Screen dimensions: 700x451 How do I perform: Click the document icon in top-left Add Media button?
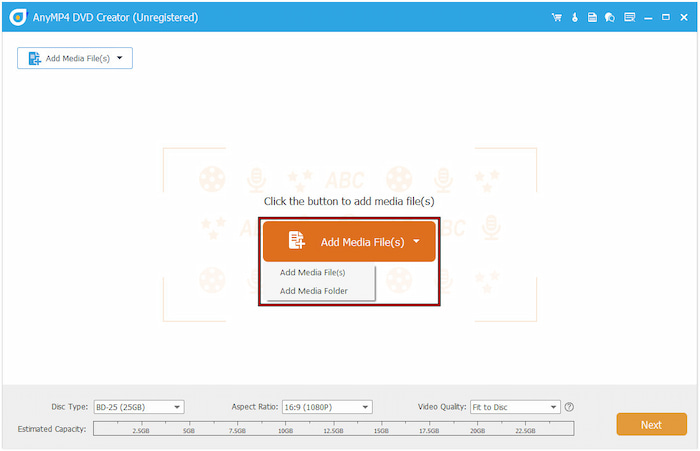tap(35, 59)
